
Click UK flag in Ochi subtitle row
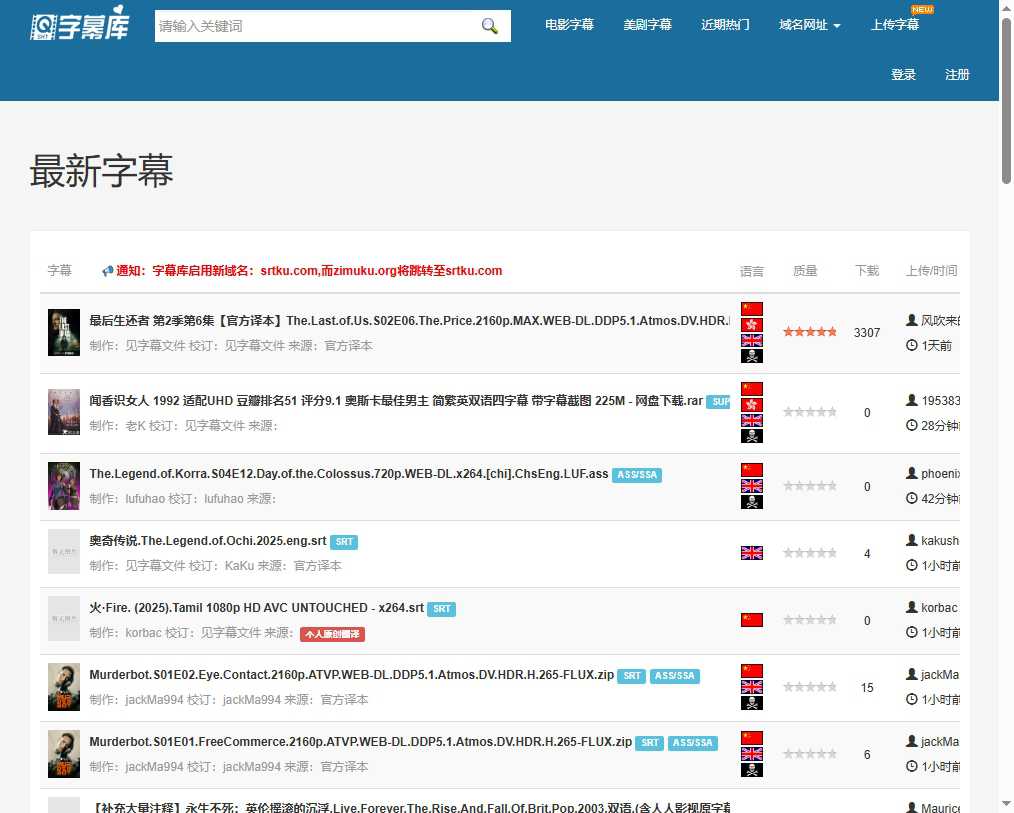pos(751,553)
